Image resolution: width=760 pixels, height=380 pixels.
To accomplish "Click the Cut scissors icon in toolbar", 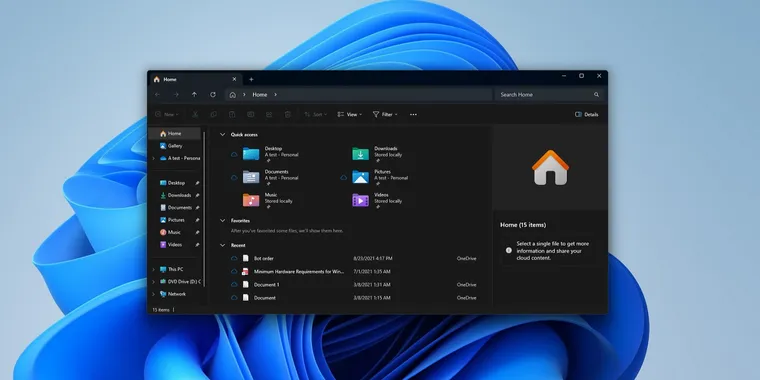I will click(195, 114).
